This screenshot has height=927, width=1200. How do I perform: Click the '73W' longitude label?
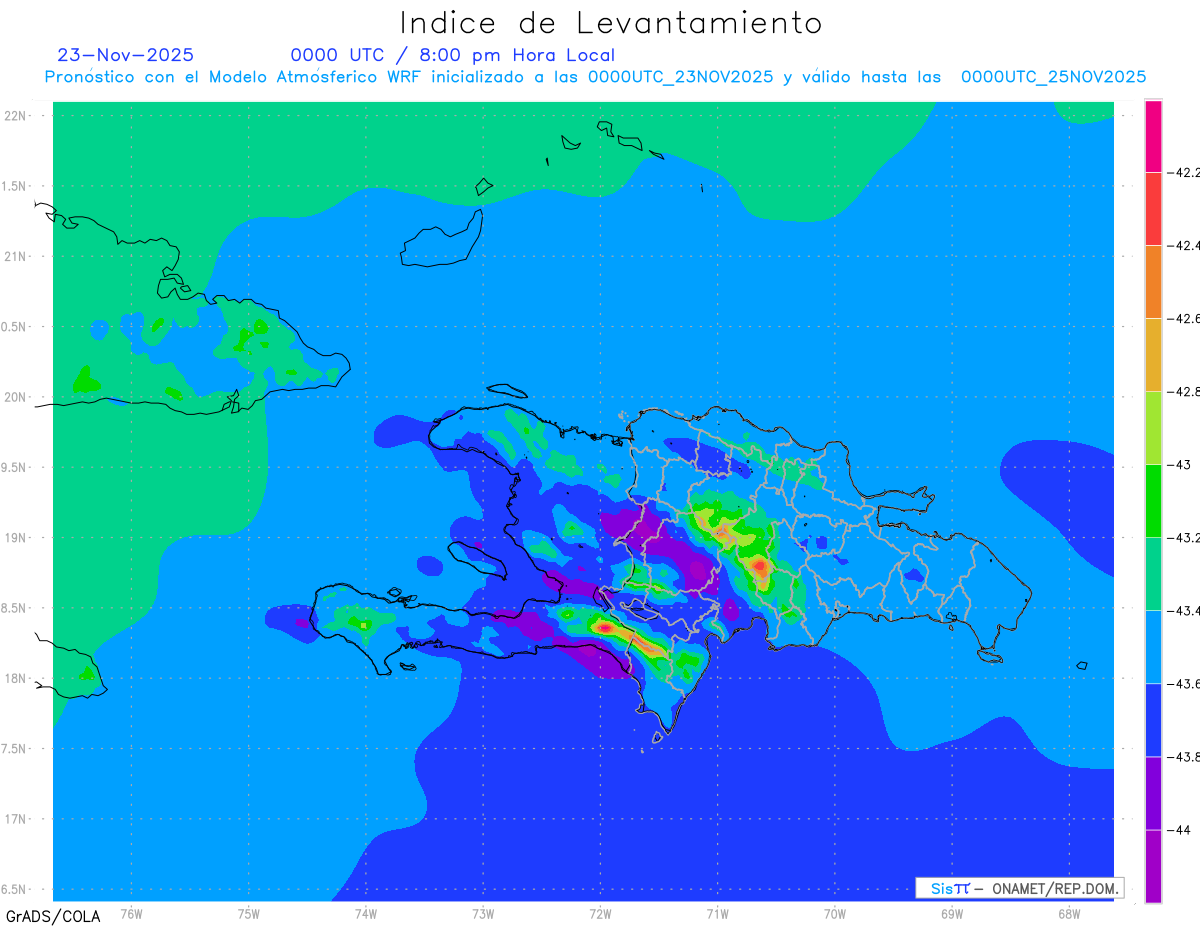click(483, 913)
